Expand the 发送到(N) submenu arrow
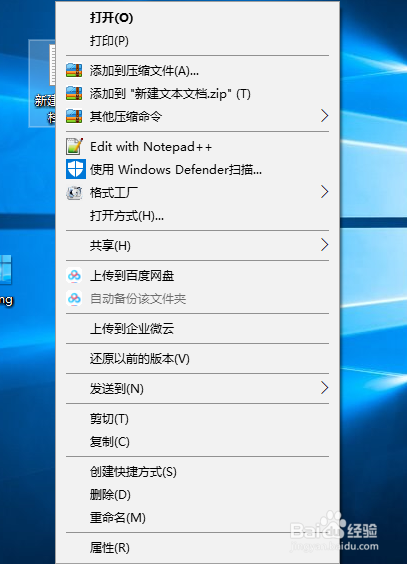Screen dimensions: 407x564 324,388
